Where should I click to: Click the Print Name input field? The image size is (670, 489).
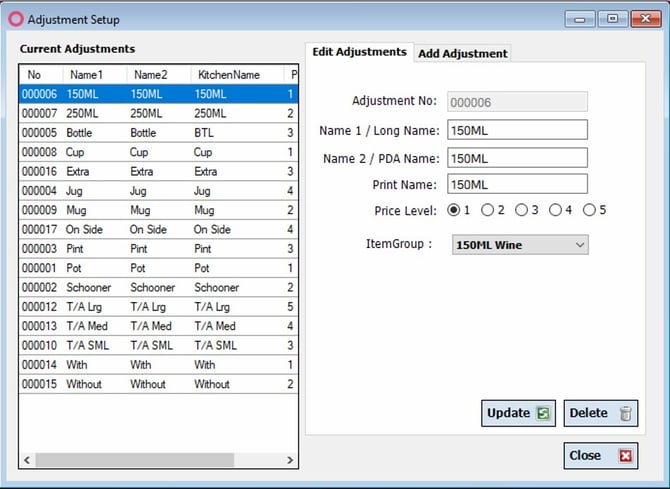point(517,184)
